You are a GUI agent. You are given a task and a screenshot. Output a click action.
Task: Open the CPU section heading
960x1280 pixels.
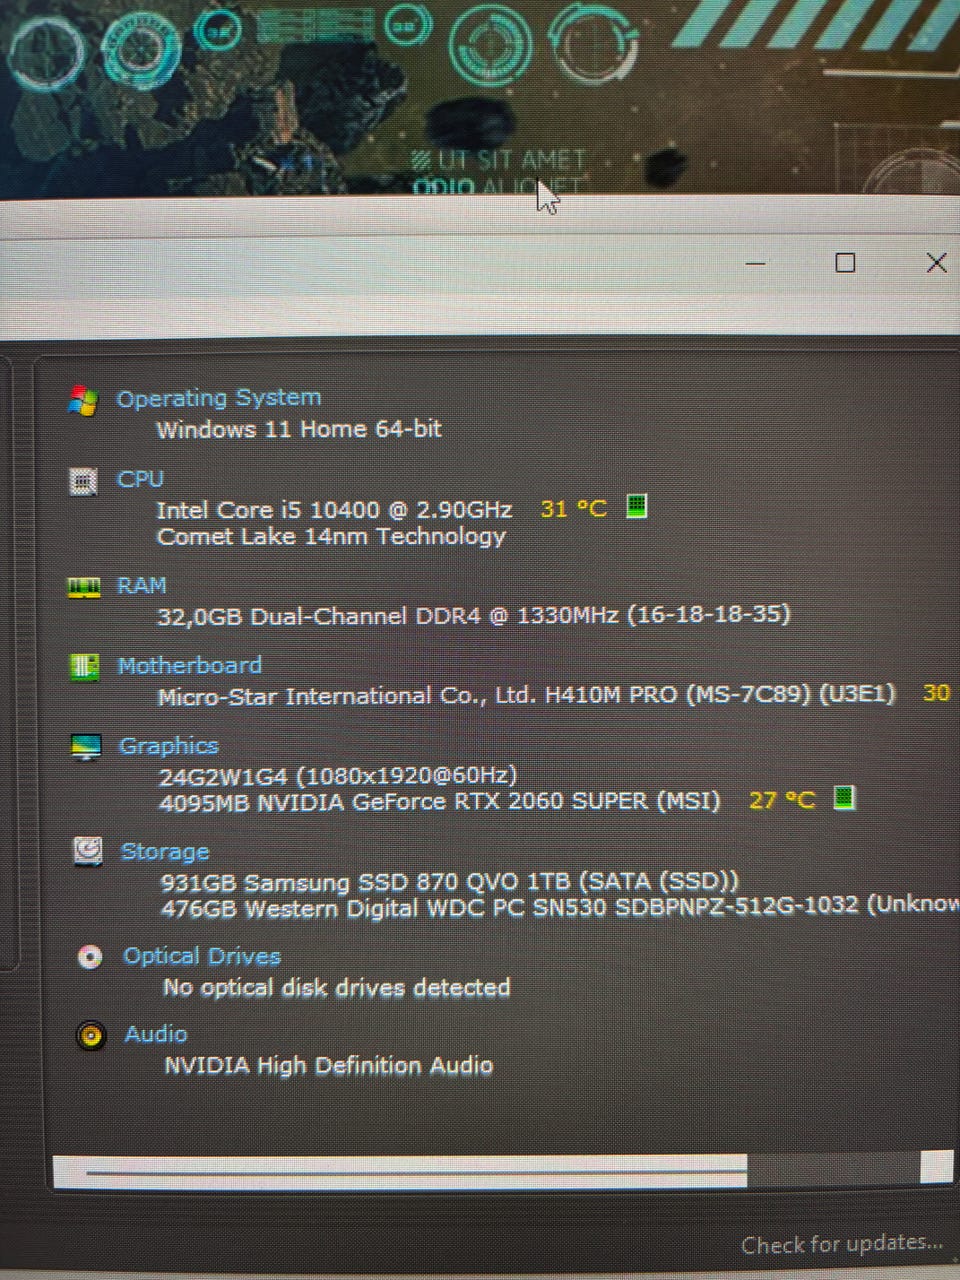pos(140,479)
